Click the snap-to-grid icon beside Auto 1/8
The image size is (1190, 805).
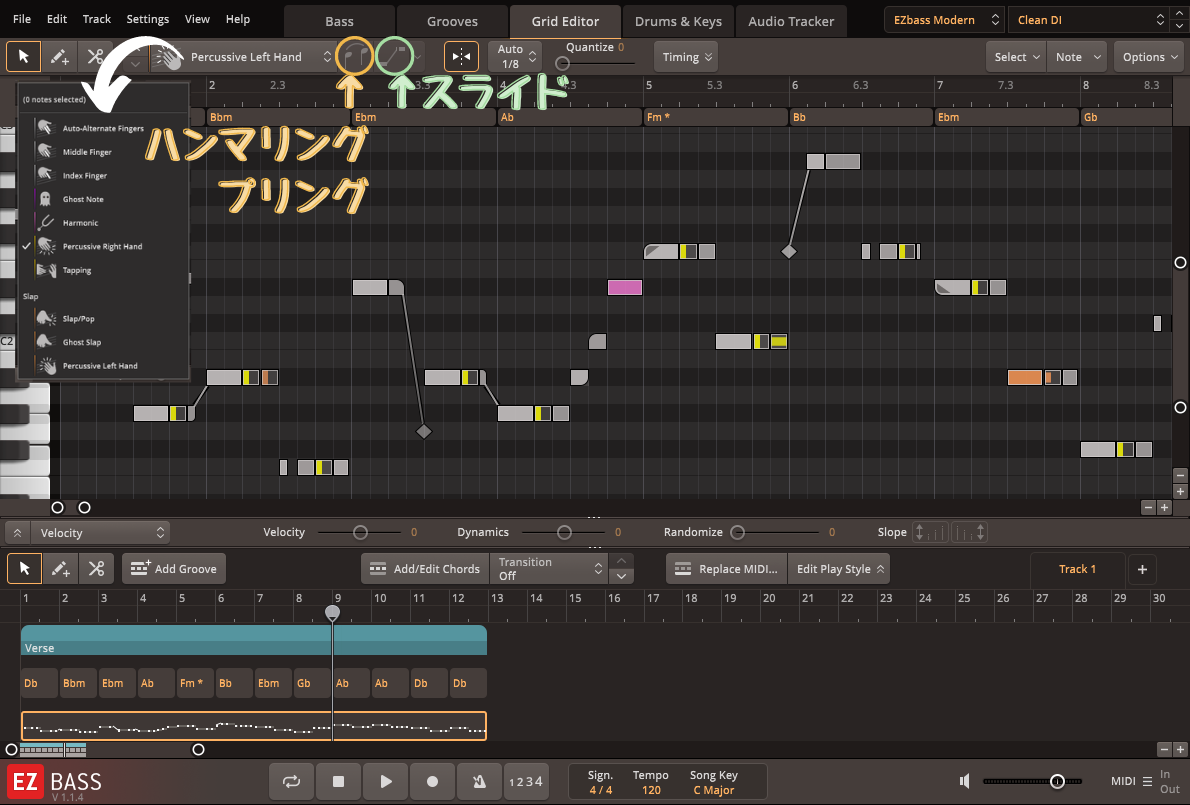pos(461,57)
